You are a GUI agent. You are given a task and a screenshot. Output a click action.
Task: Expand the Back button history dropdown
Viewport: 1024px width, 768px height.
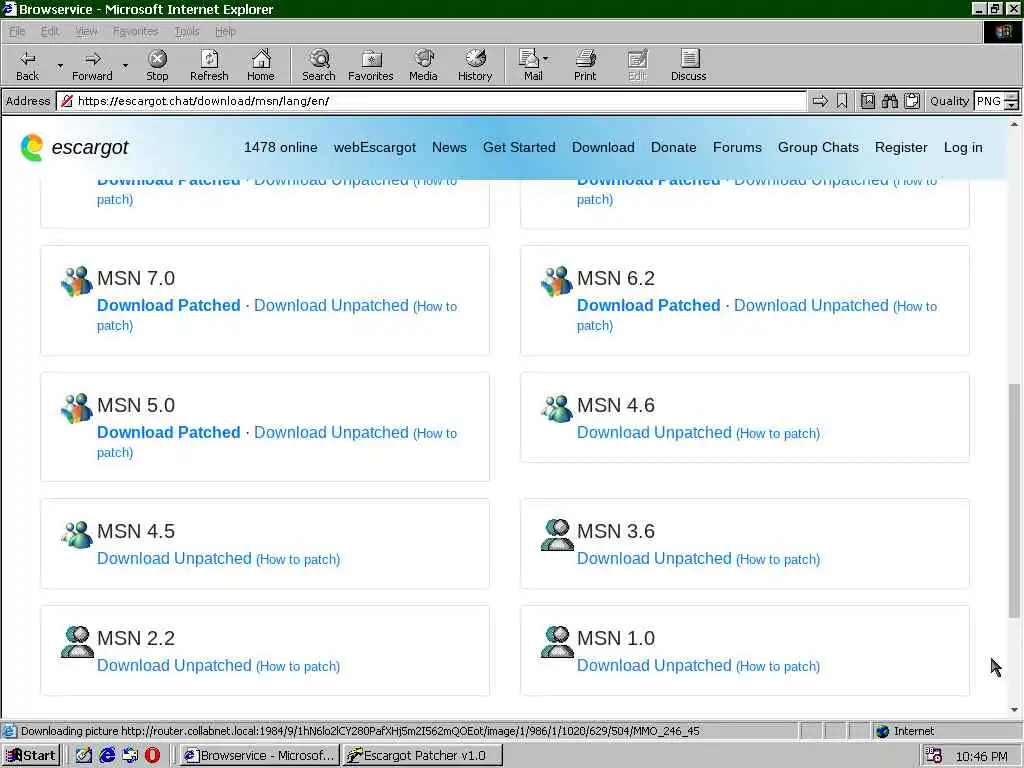60,66
